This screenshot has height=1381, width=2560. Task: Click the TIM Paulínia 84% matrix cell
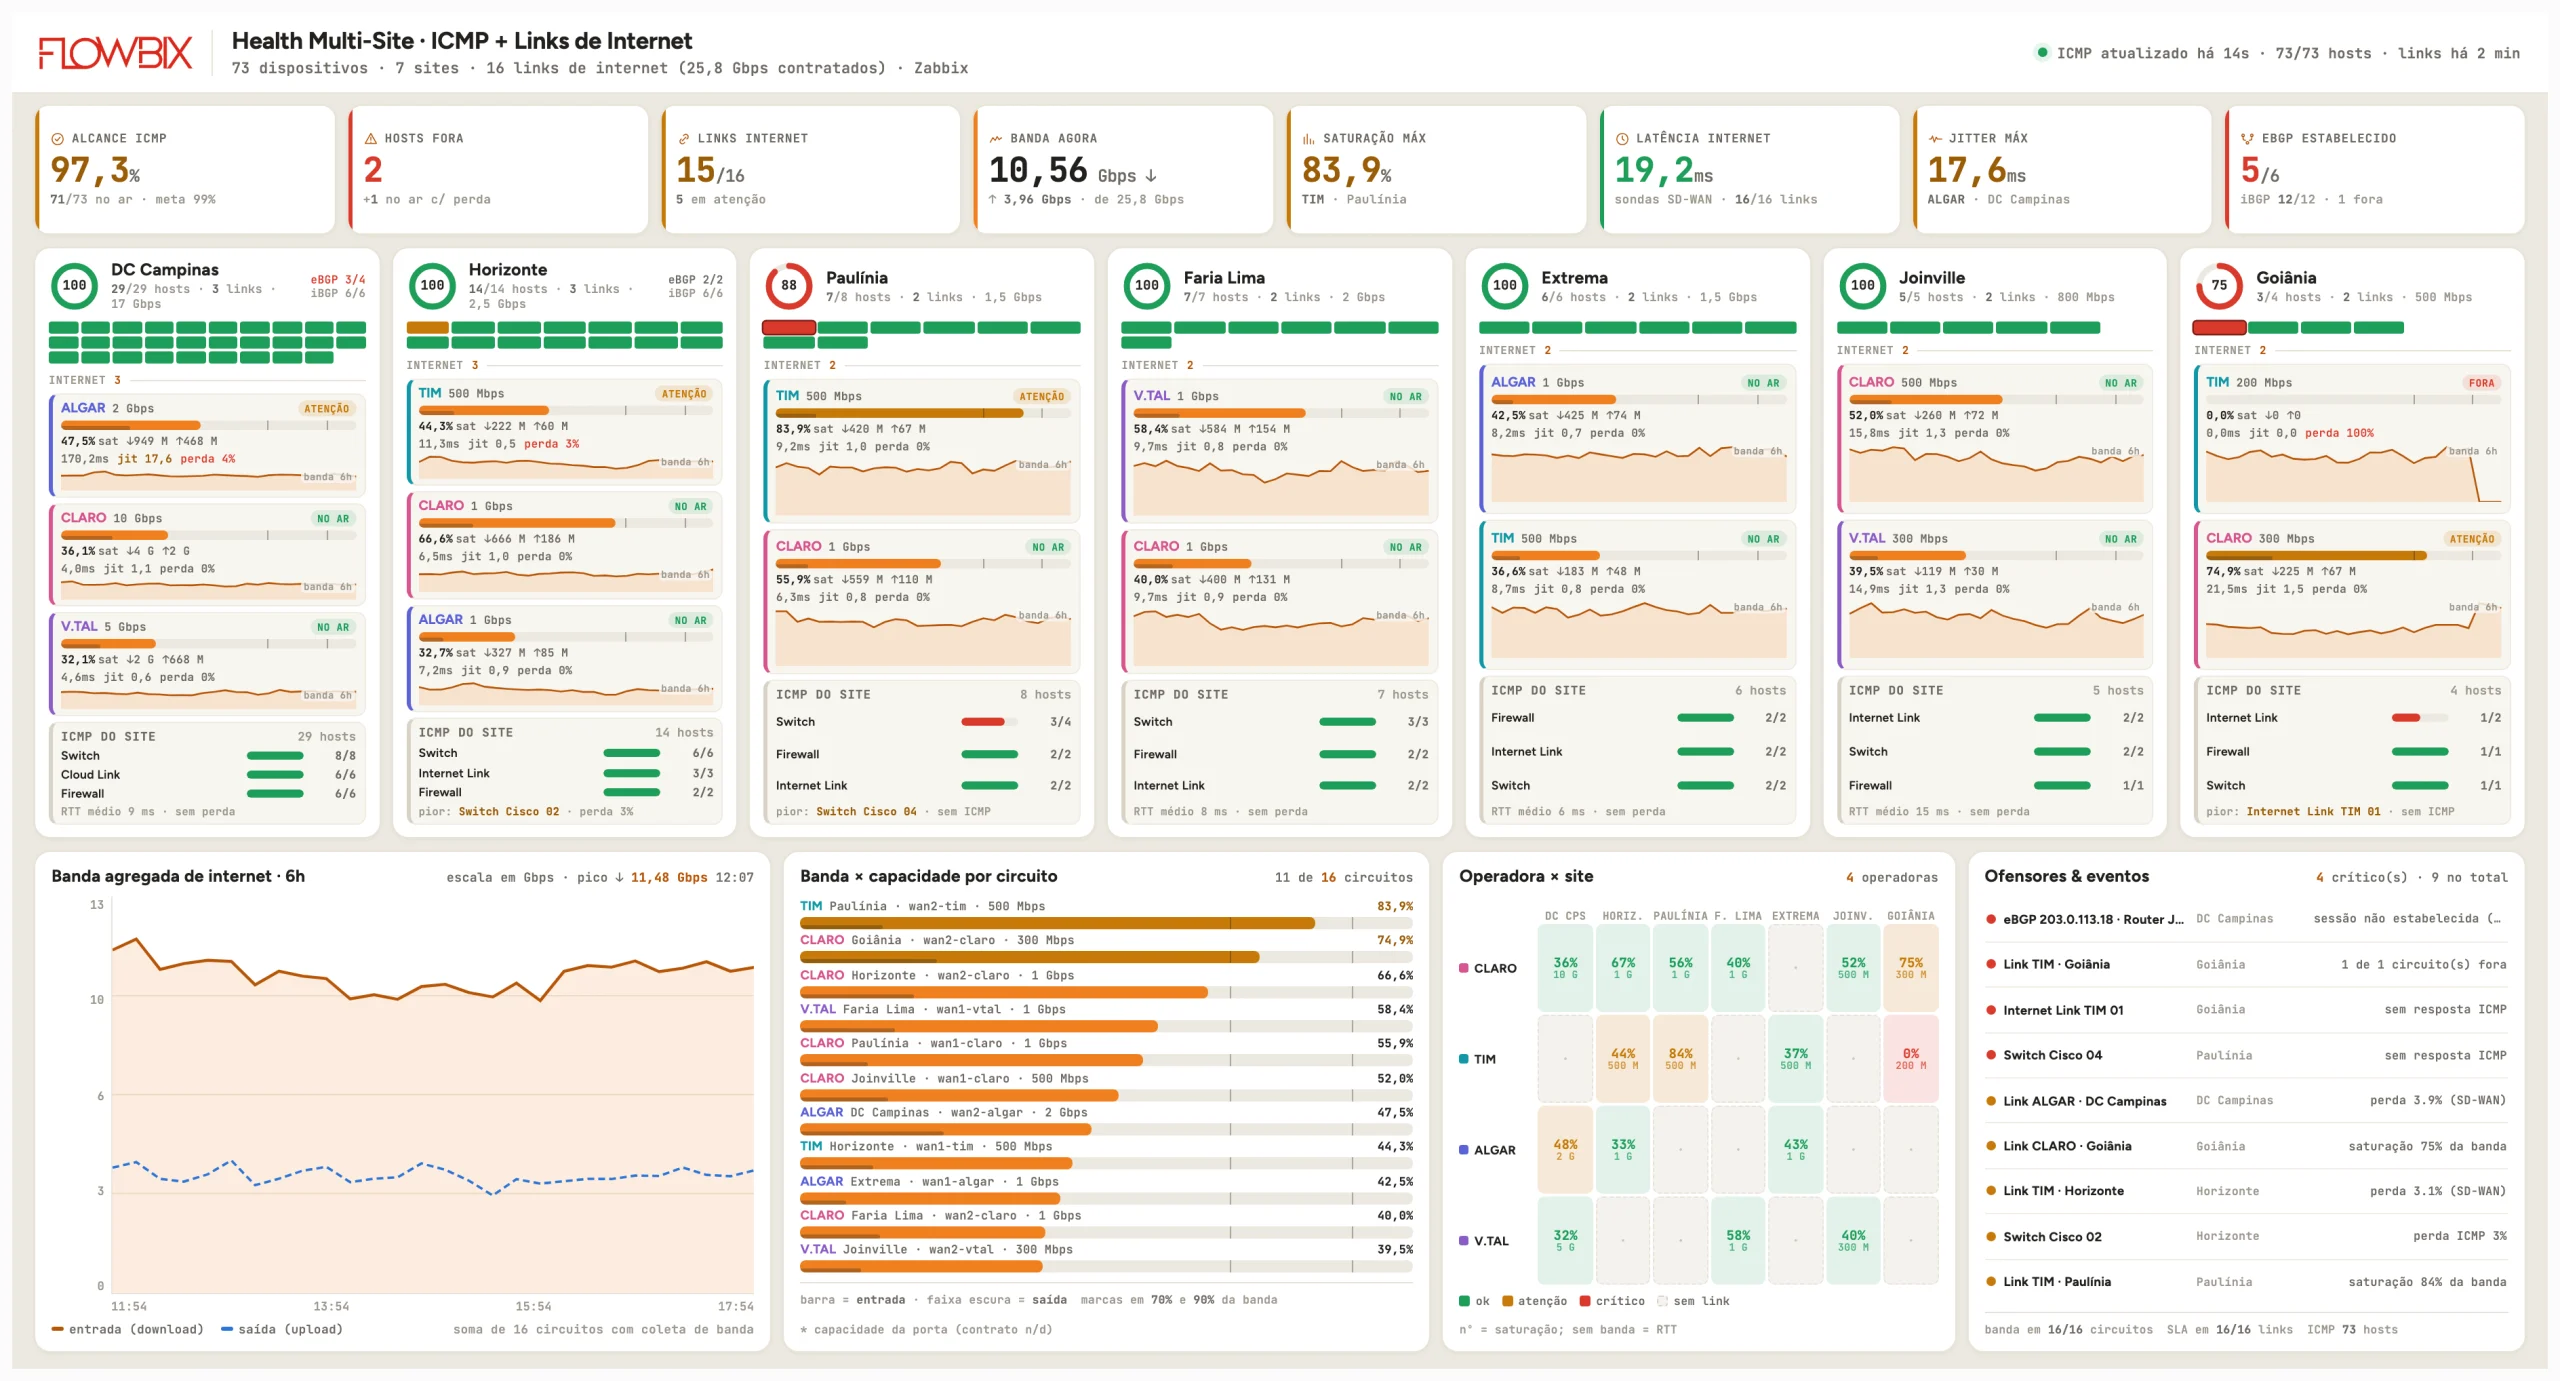(x=1681, y=1059)
